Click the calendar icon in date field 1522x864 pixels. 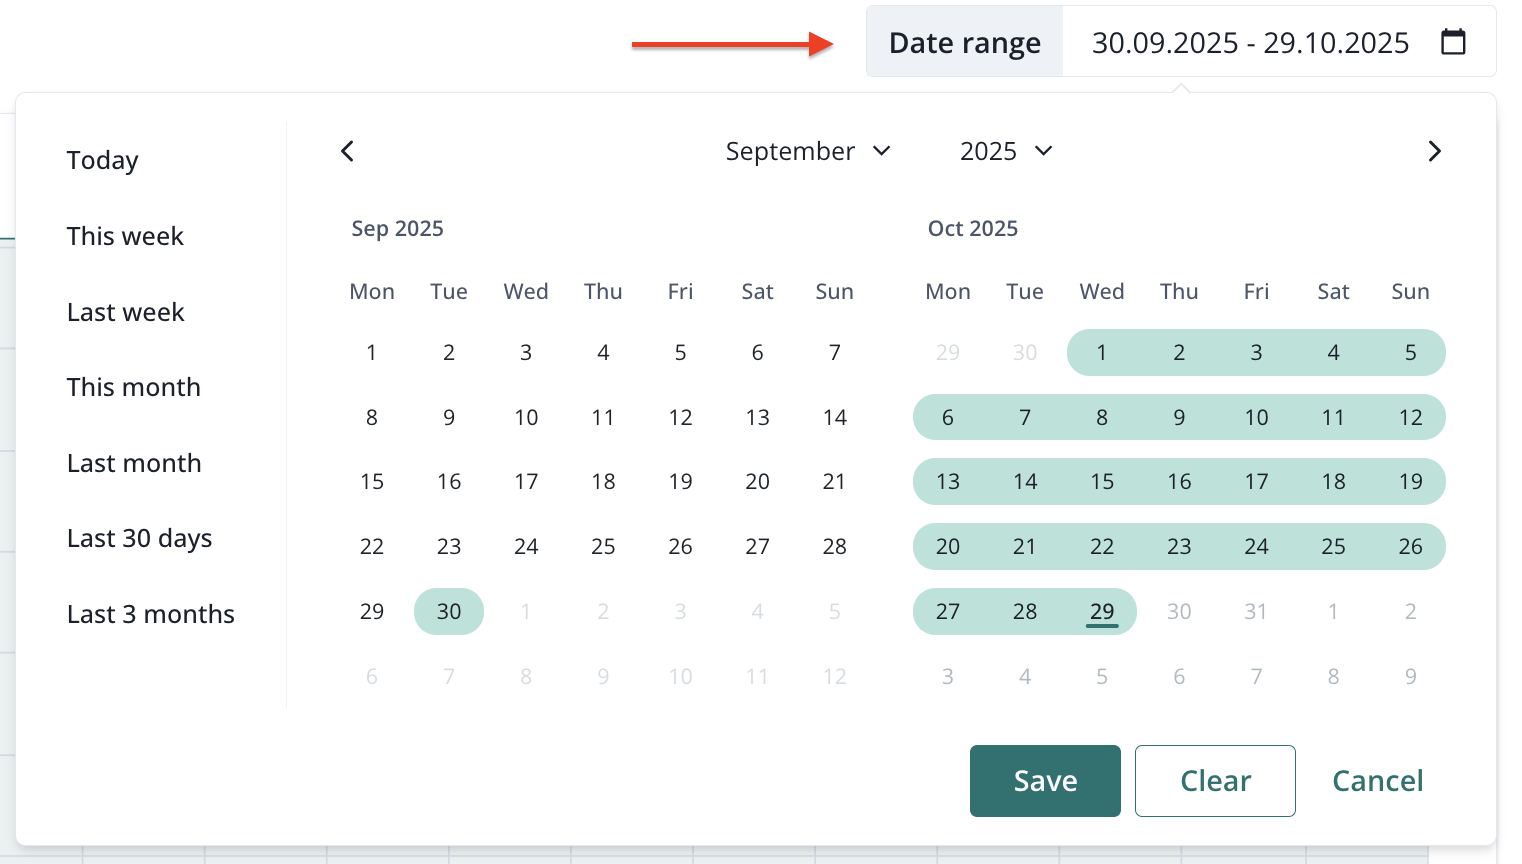tap(1453, 42)
